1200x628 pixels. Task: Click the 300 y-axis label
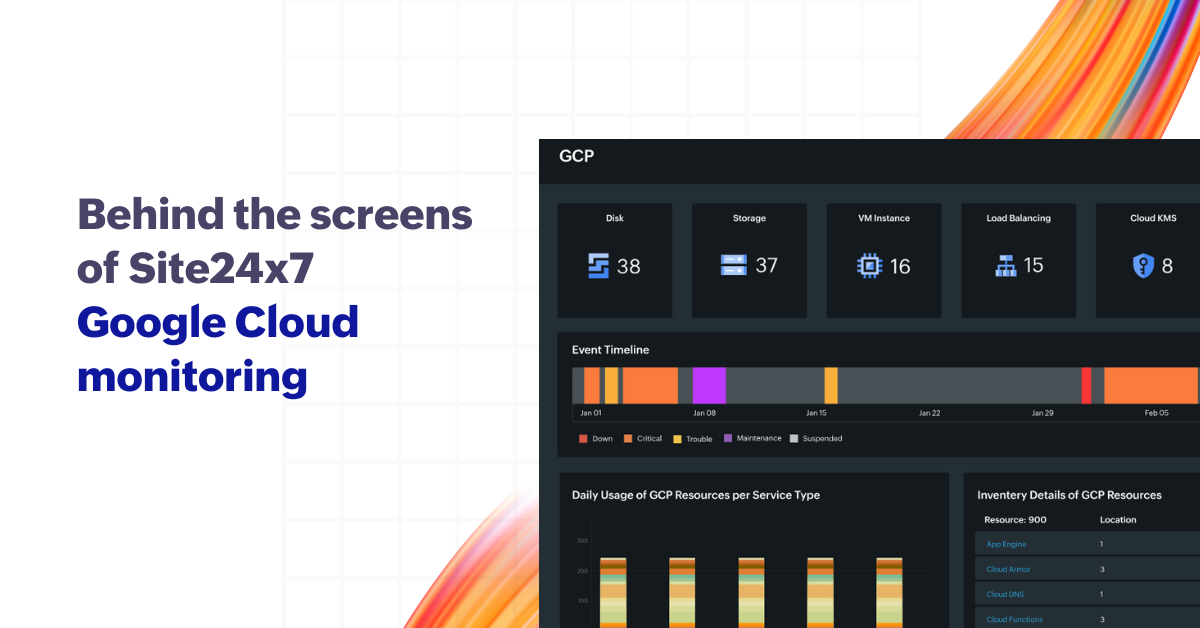(582, 541)
